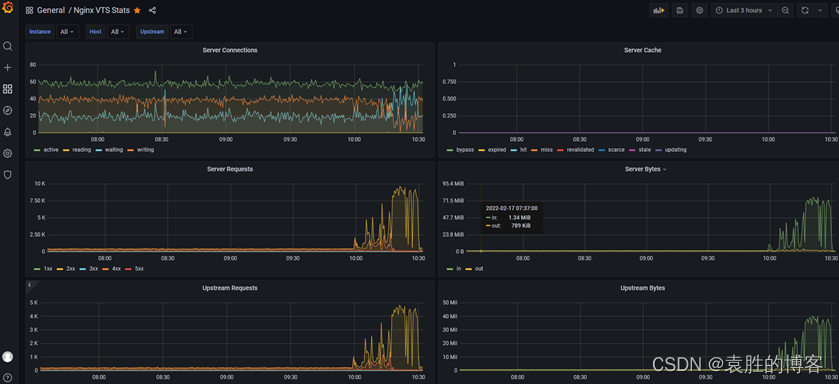Zoom out the time range
Screen dimensions: 839x384
785,10
